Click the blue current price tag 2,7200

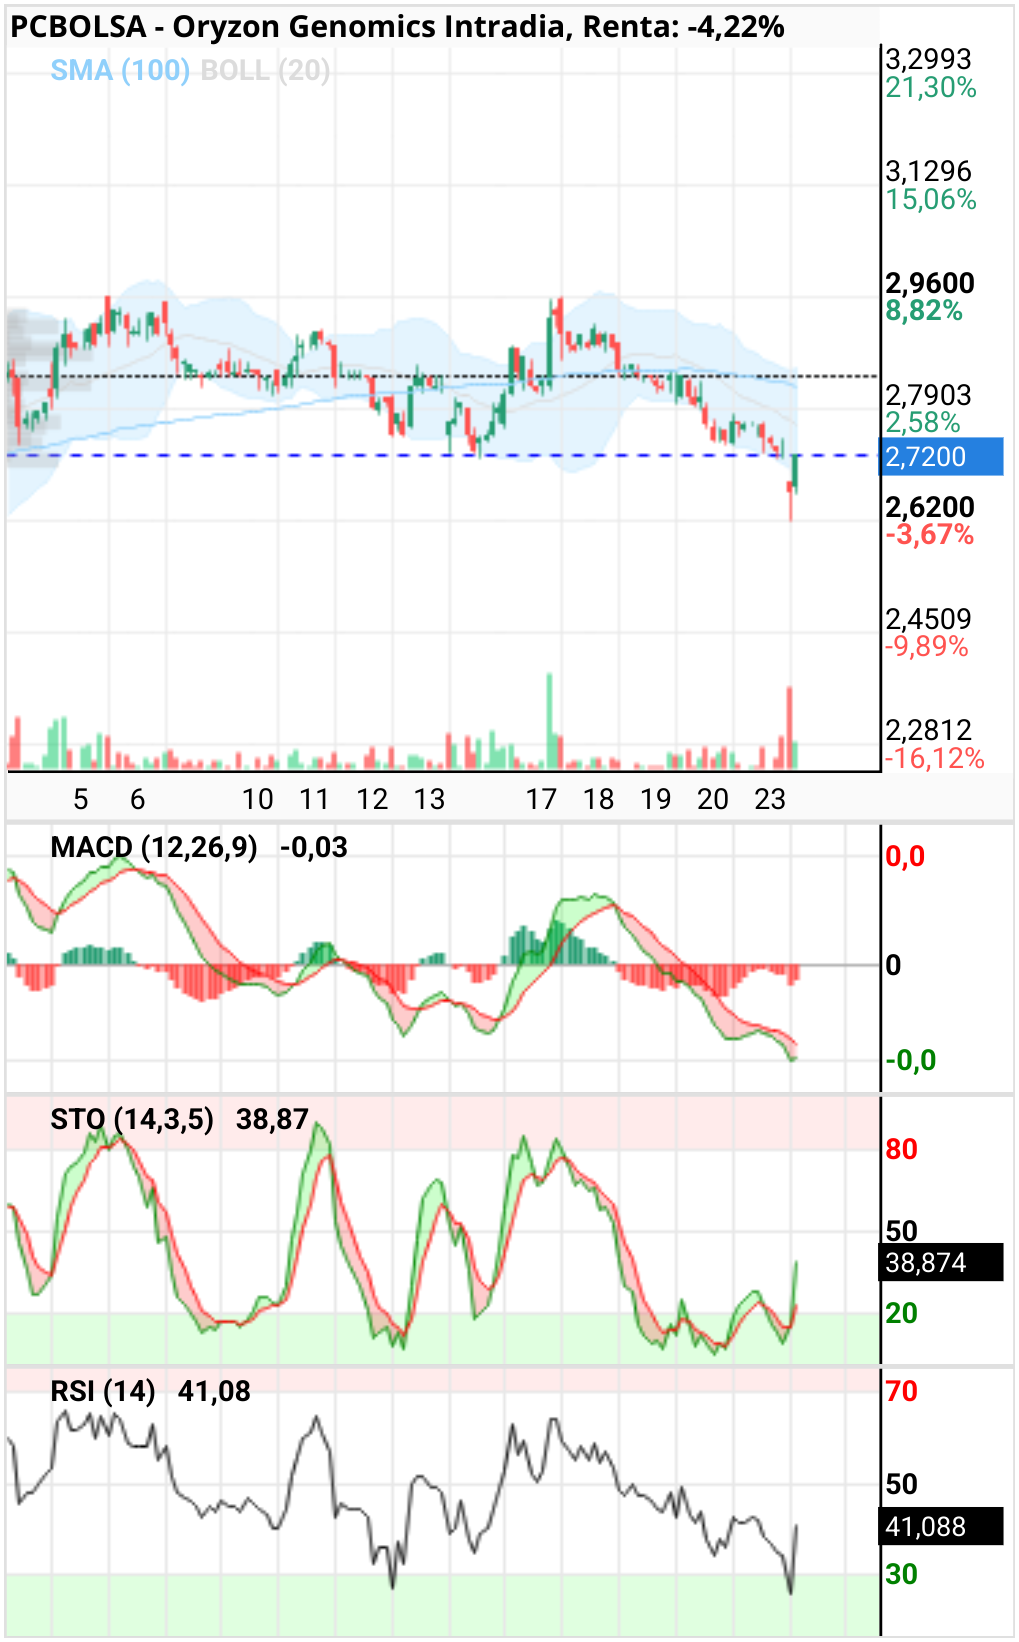[x=941, y=457]
